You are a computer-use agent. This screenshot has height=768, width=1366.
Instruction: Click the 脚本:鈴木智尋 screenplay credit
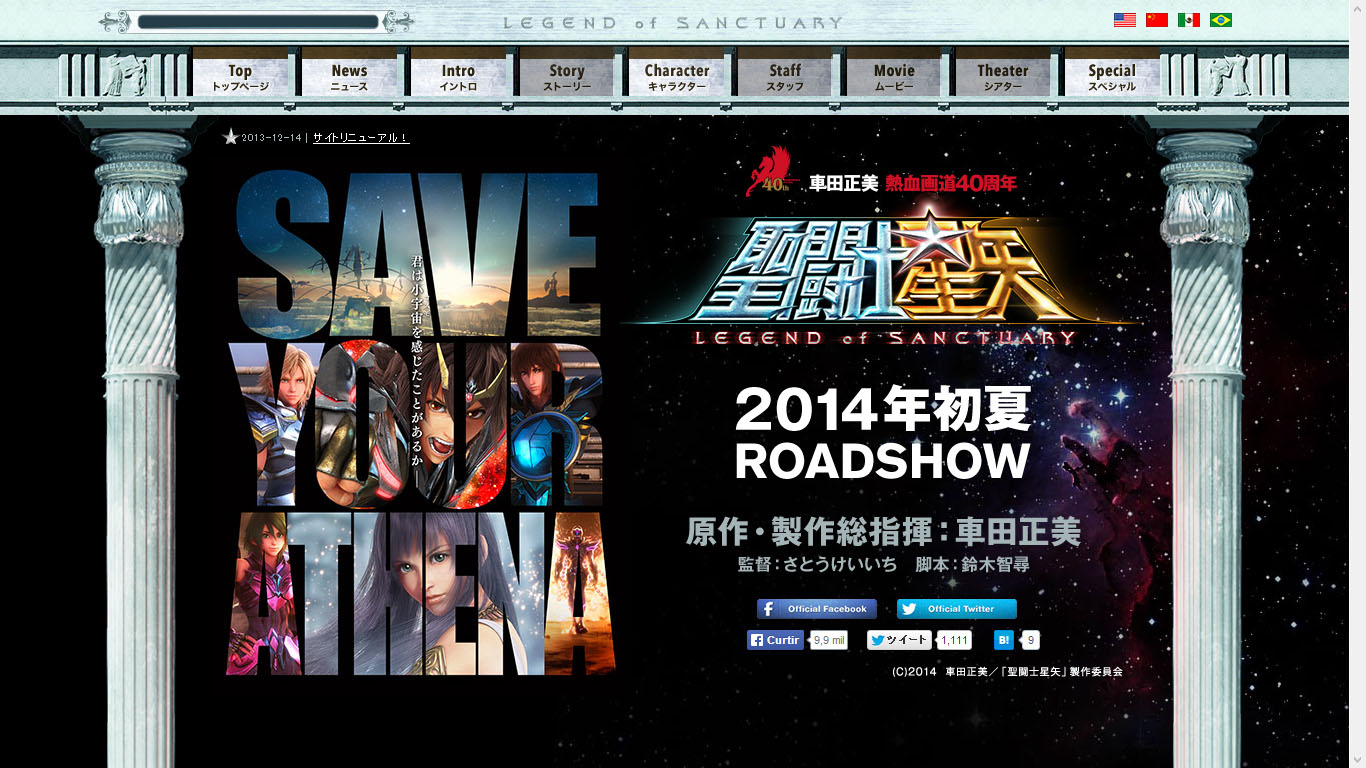point(972,564)
